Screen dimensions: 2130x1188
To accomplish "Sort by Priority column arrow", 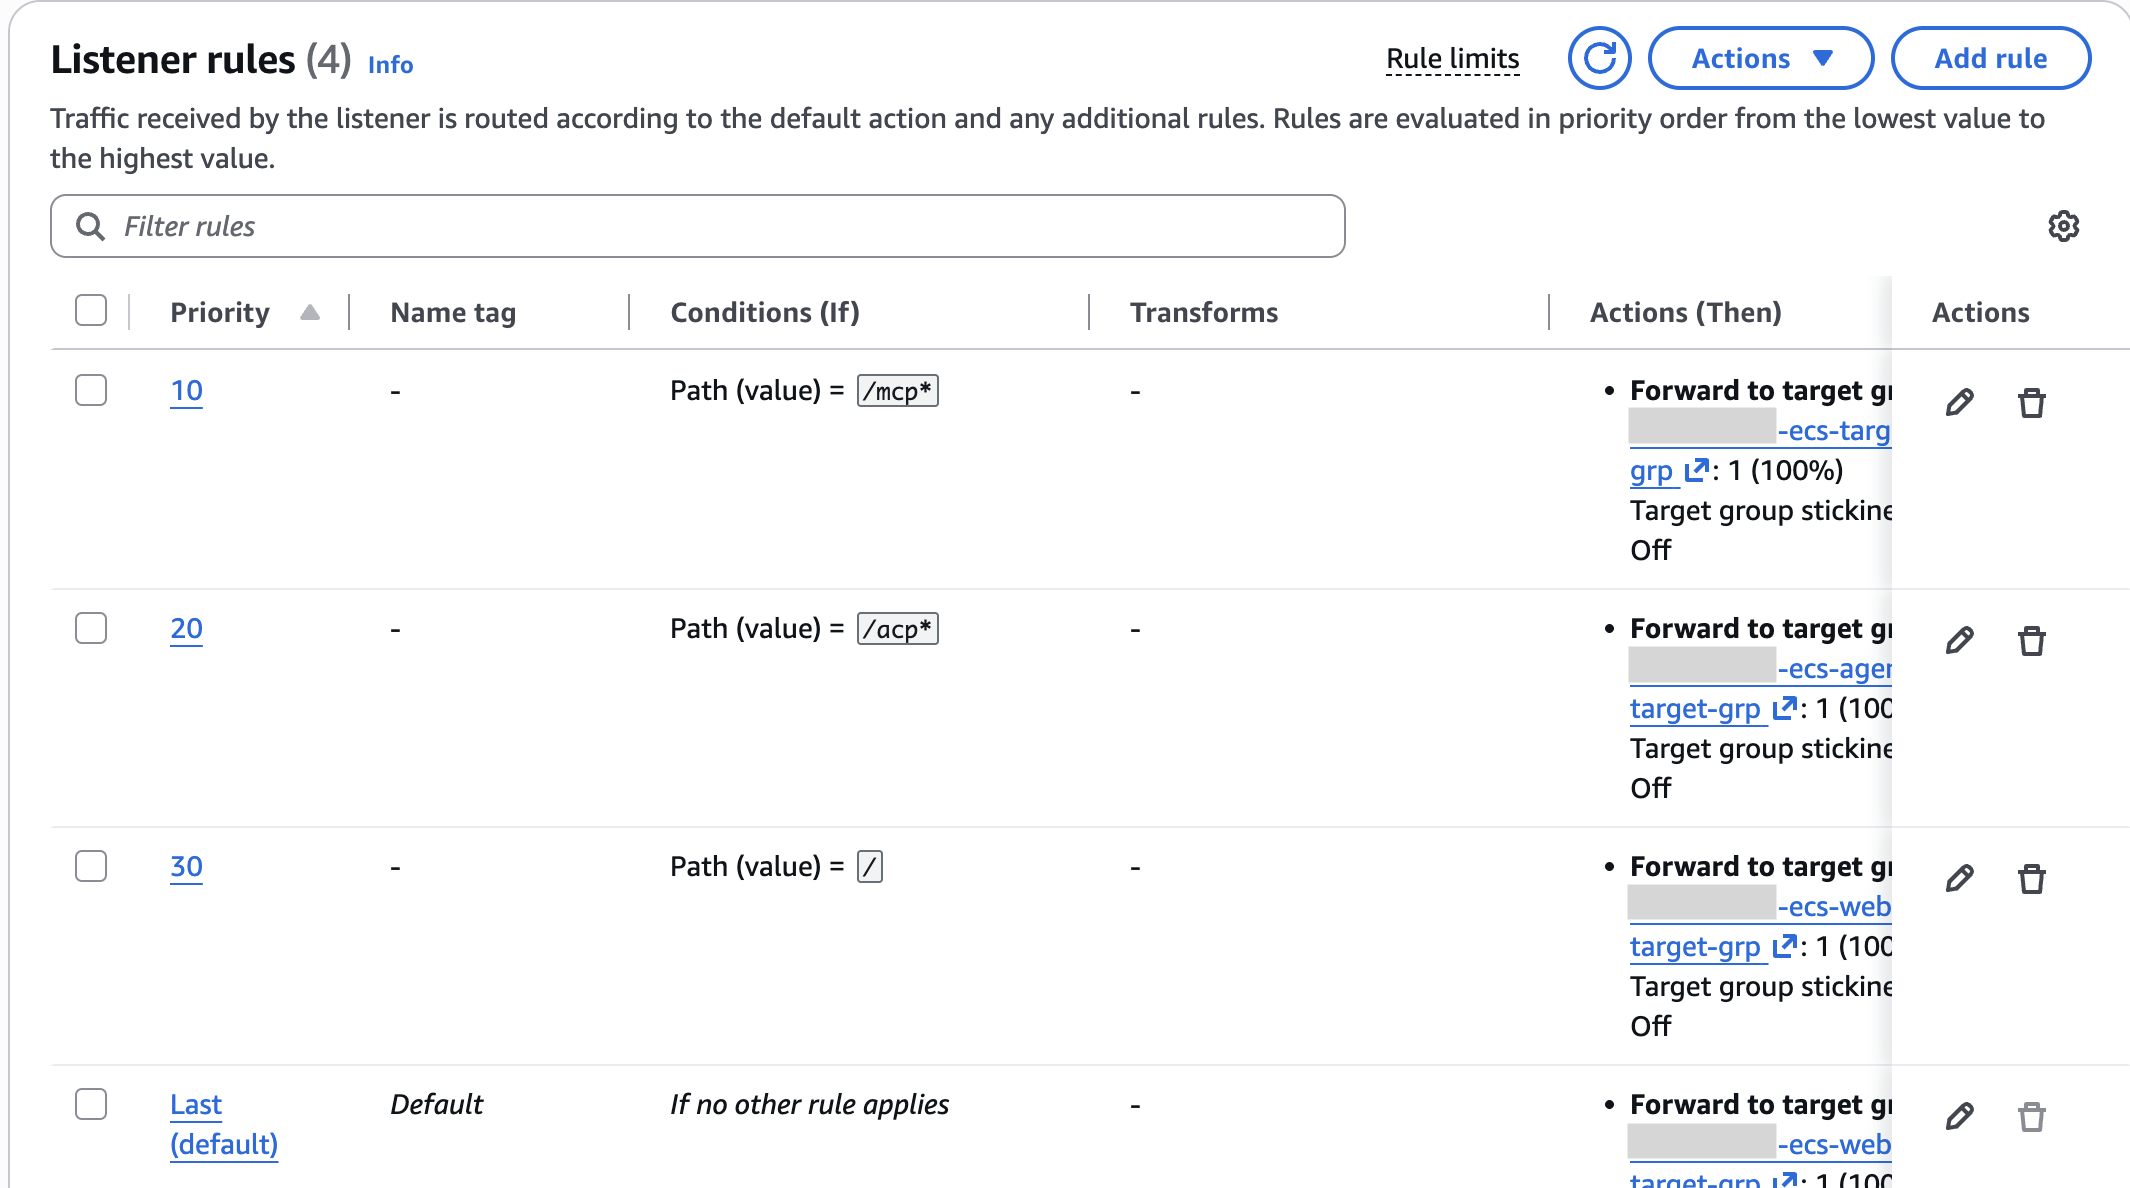I will [310, 312].
